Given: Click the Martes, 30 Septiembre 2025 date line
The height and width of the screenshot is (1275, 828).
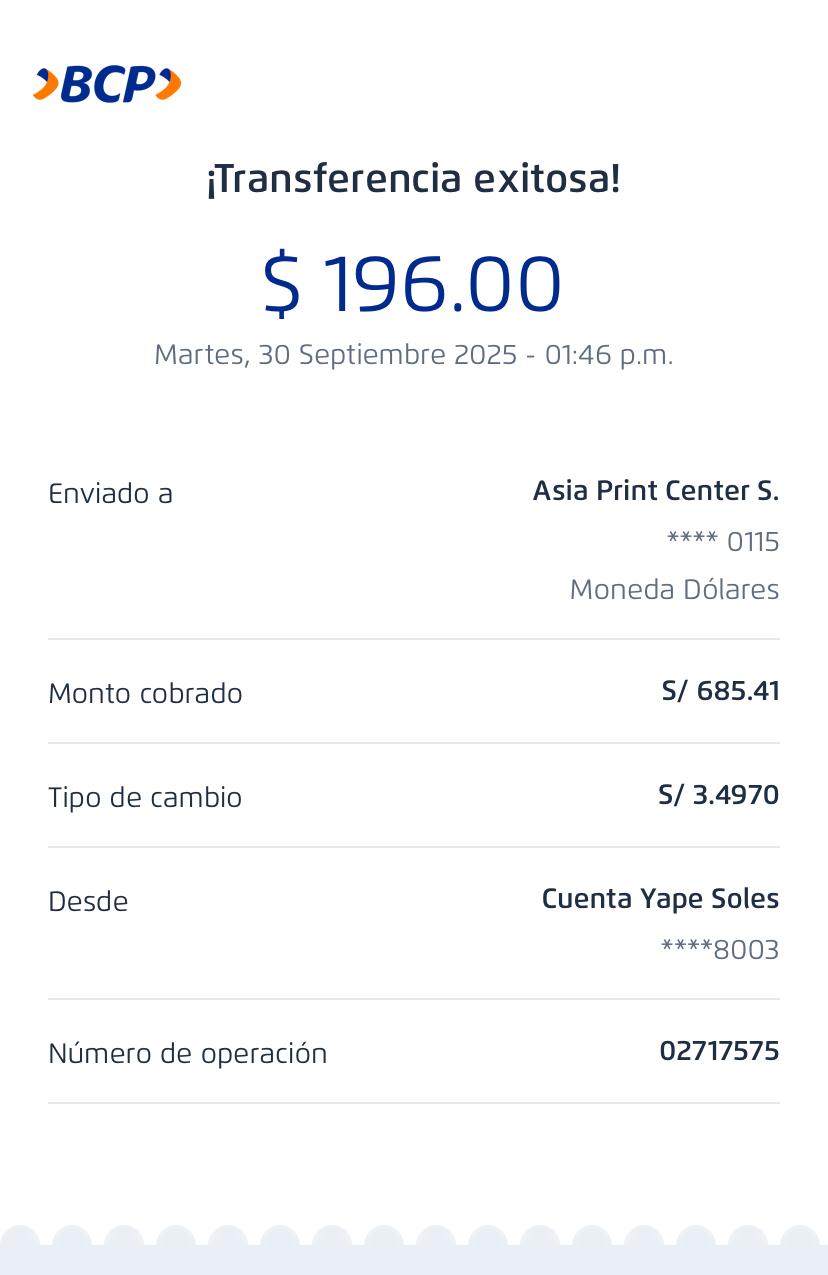Looking at the screenshot, I should tap(413, 355).
